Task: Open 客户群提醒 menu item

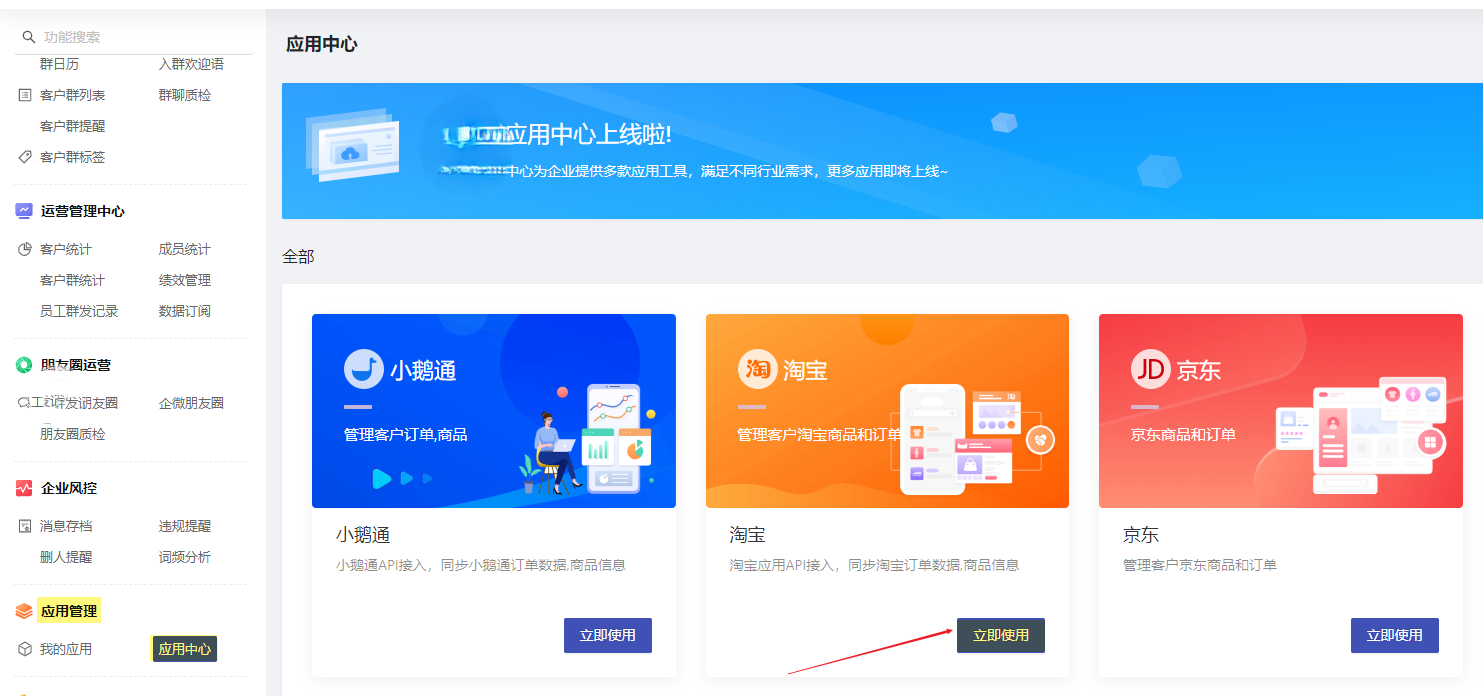Action: click(x=72, y=126)
